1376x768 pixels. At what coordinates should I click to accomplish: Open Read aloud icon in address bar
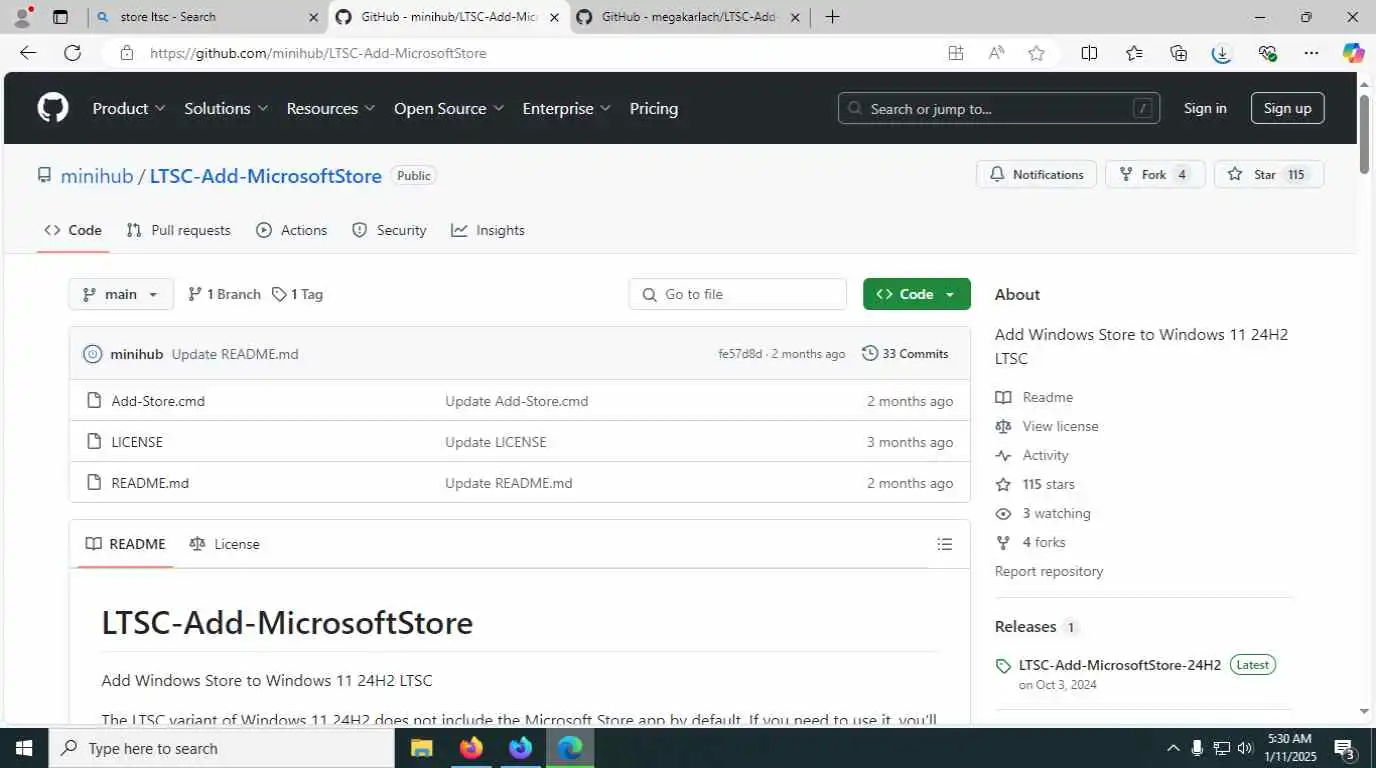tap(996, 53)
